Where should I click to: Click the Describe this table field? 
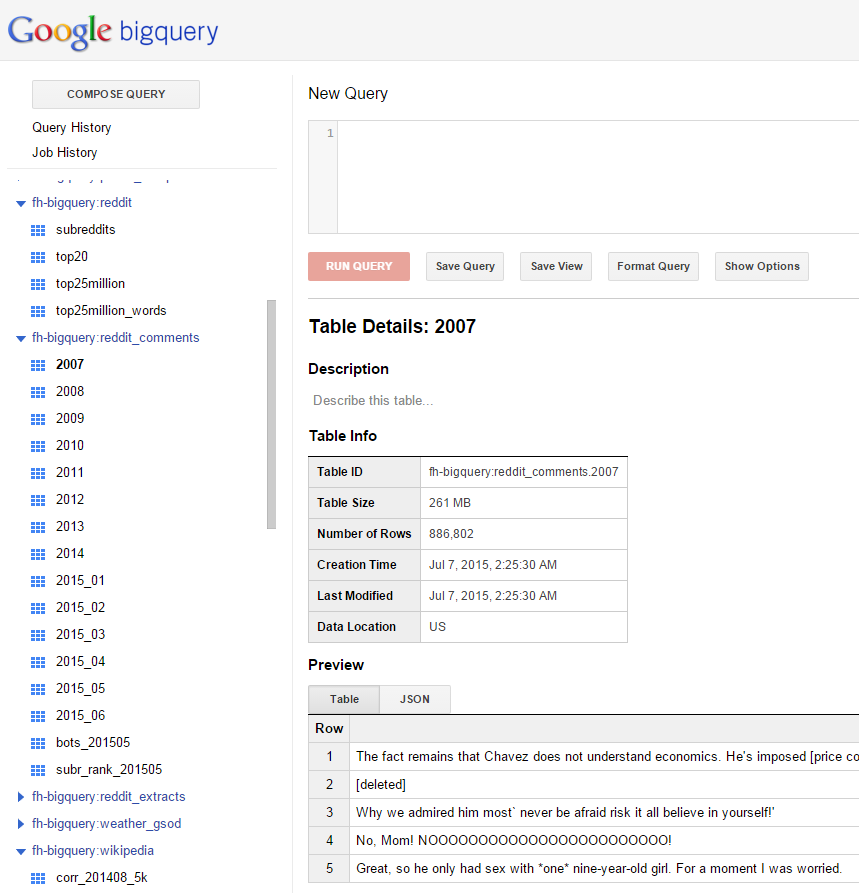pyautogui.click(x=373, y=401)
